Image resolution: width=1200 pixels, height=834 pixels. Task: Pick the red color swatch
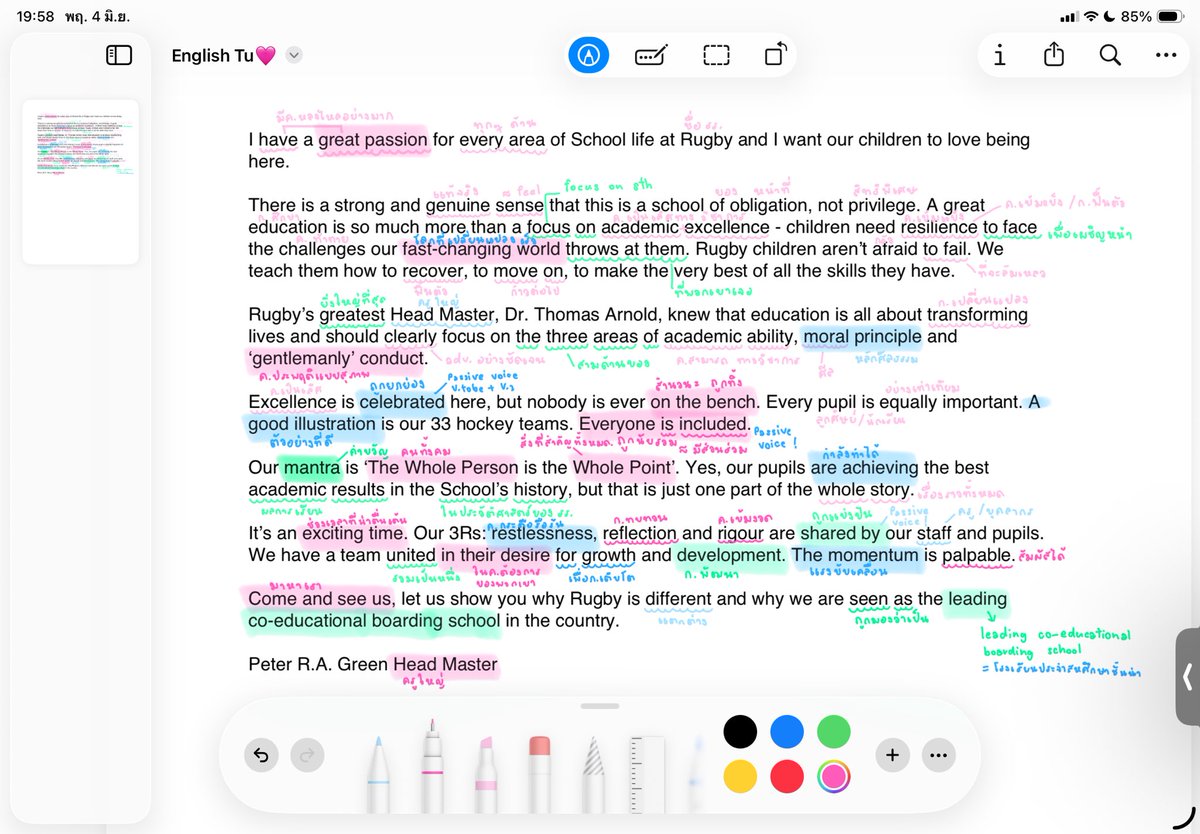click(x=787, y=777)
